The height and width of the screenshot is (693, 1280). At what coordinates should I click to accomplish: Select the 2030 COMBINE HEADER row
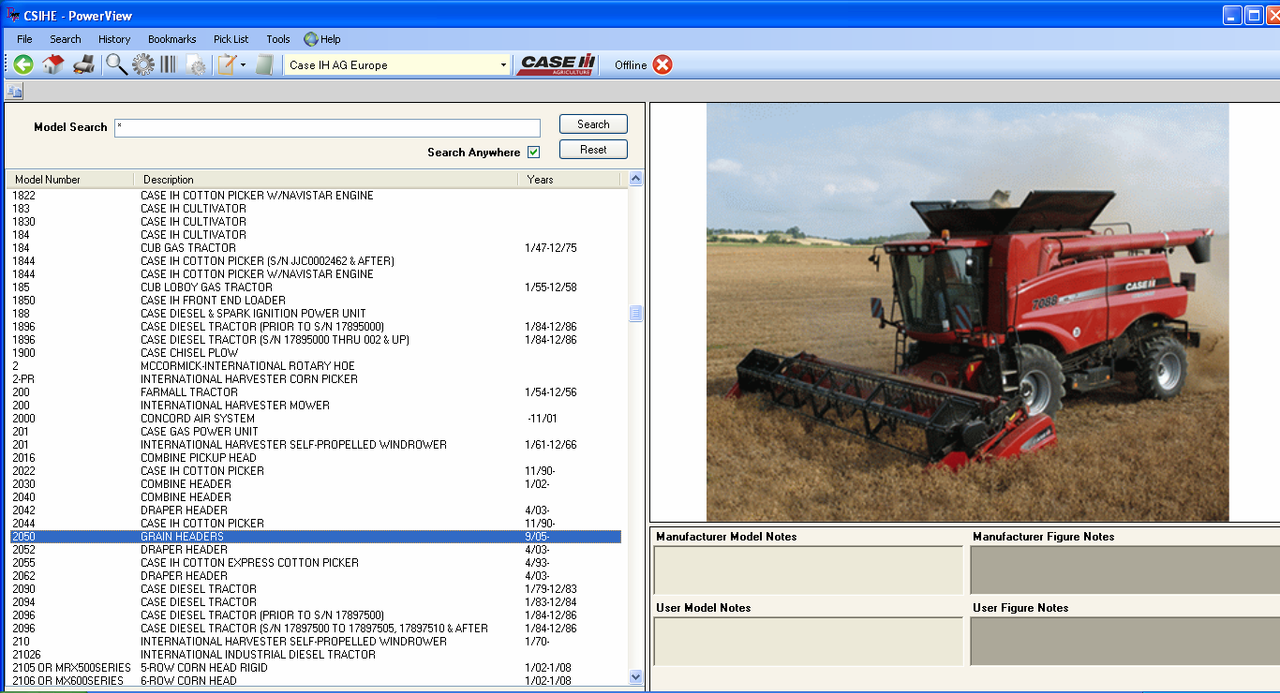tap(315, 484)
